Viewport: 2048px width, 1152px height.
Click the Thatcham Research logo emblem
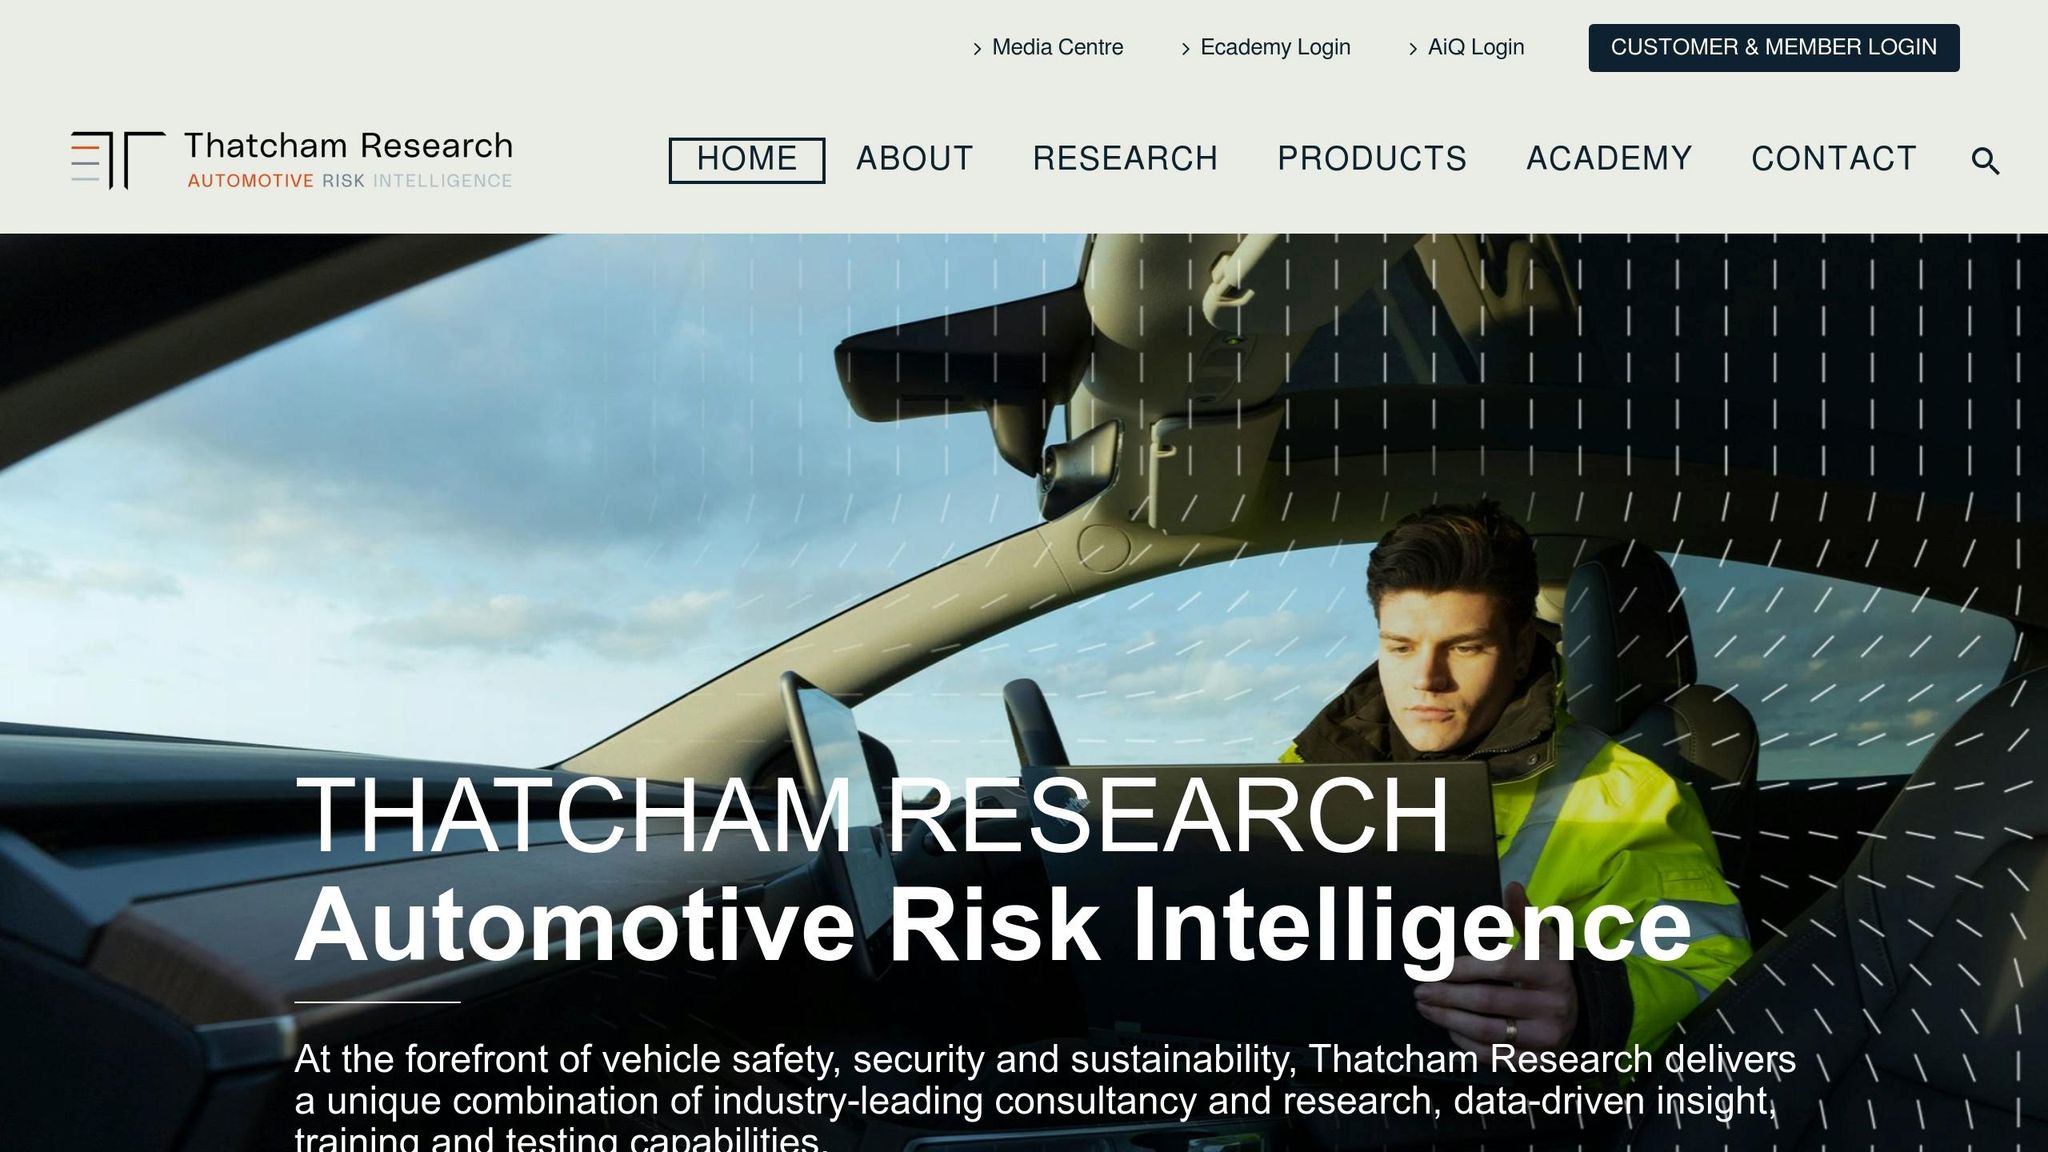118,159
